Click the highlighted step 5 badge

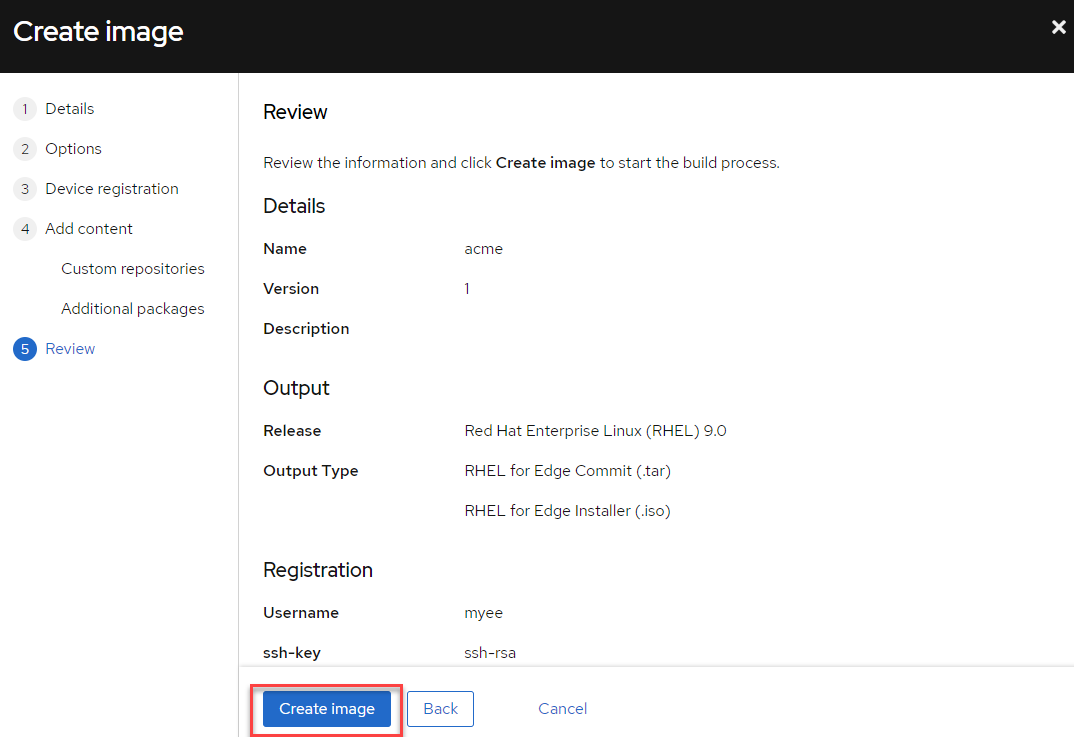click(x=25, y=349)
